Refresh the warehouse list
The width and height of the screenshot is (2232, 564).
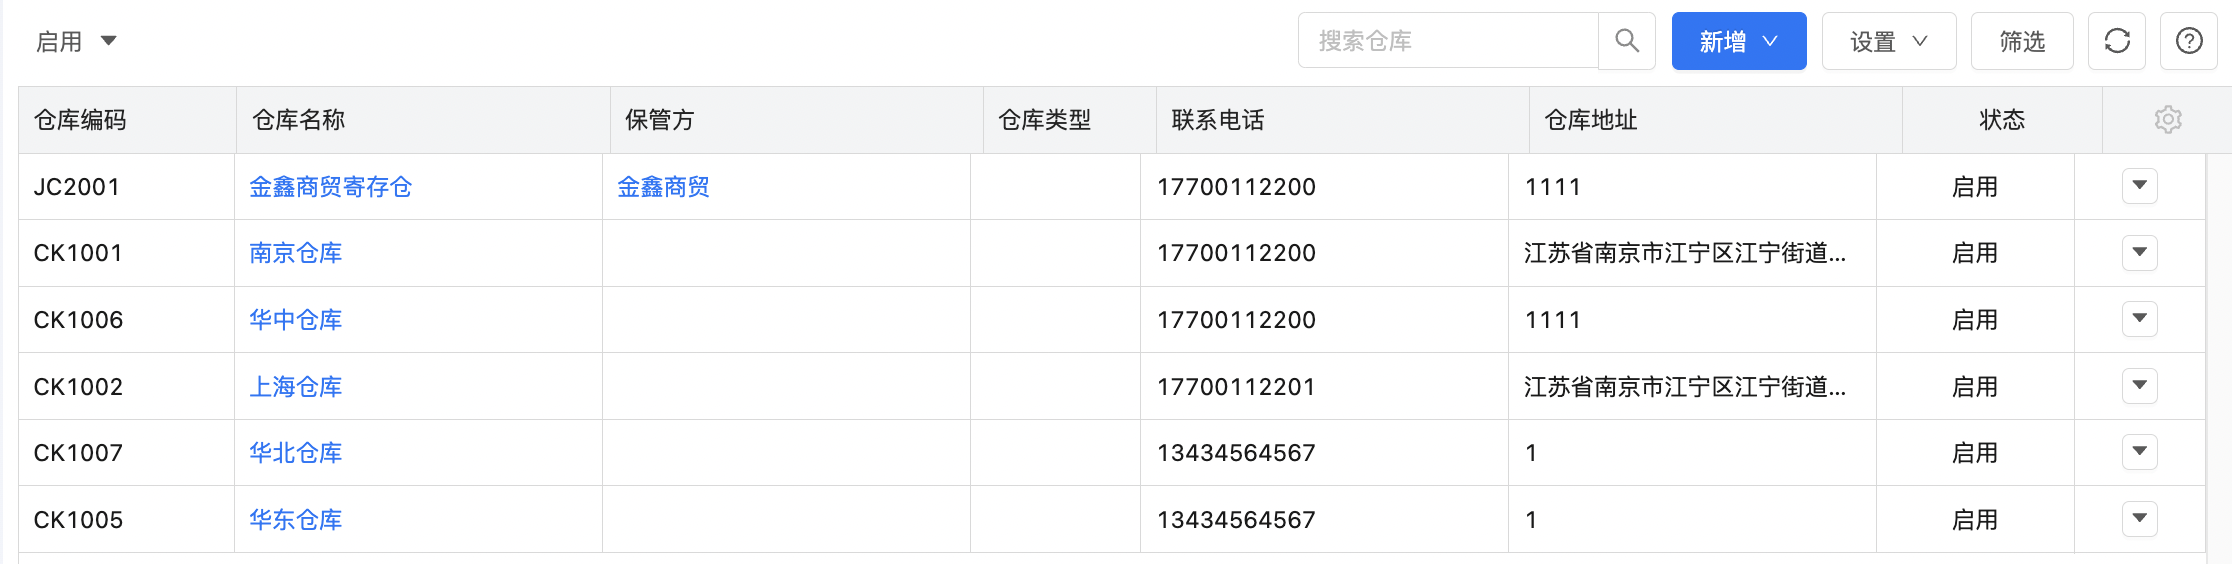pos(2117,41)
